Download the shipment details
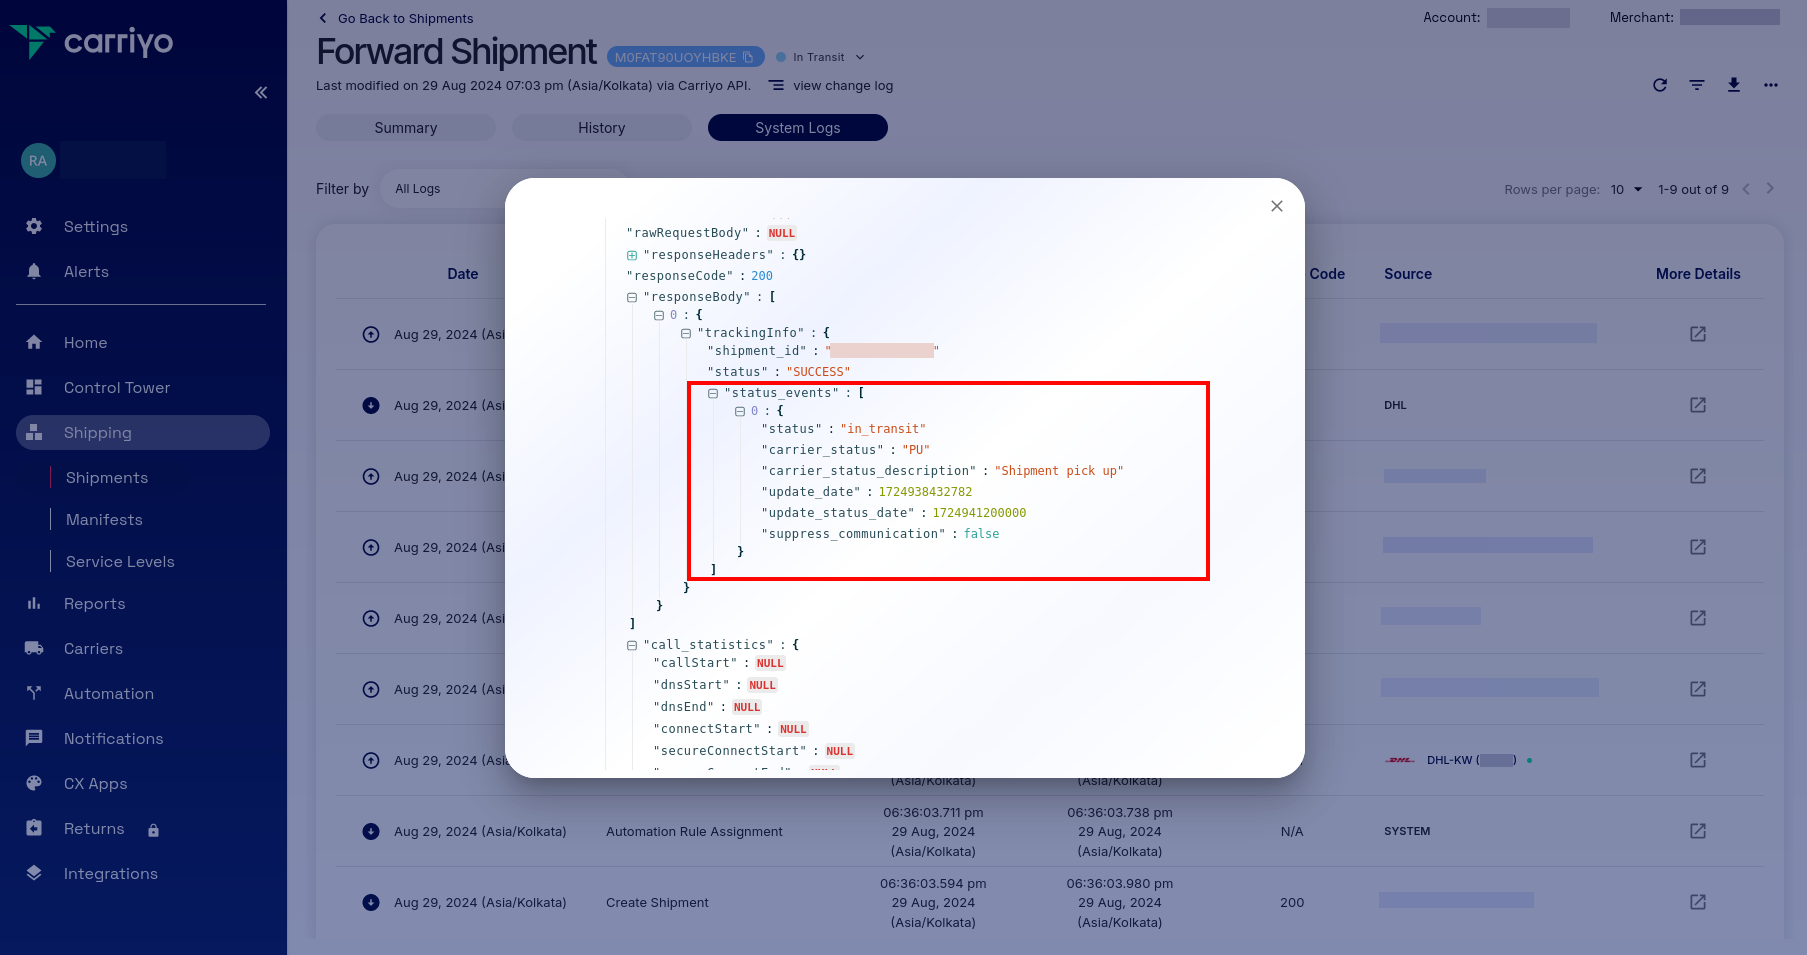 pos(1734,85)
